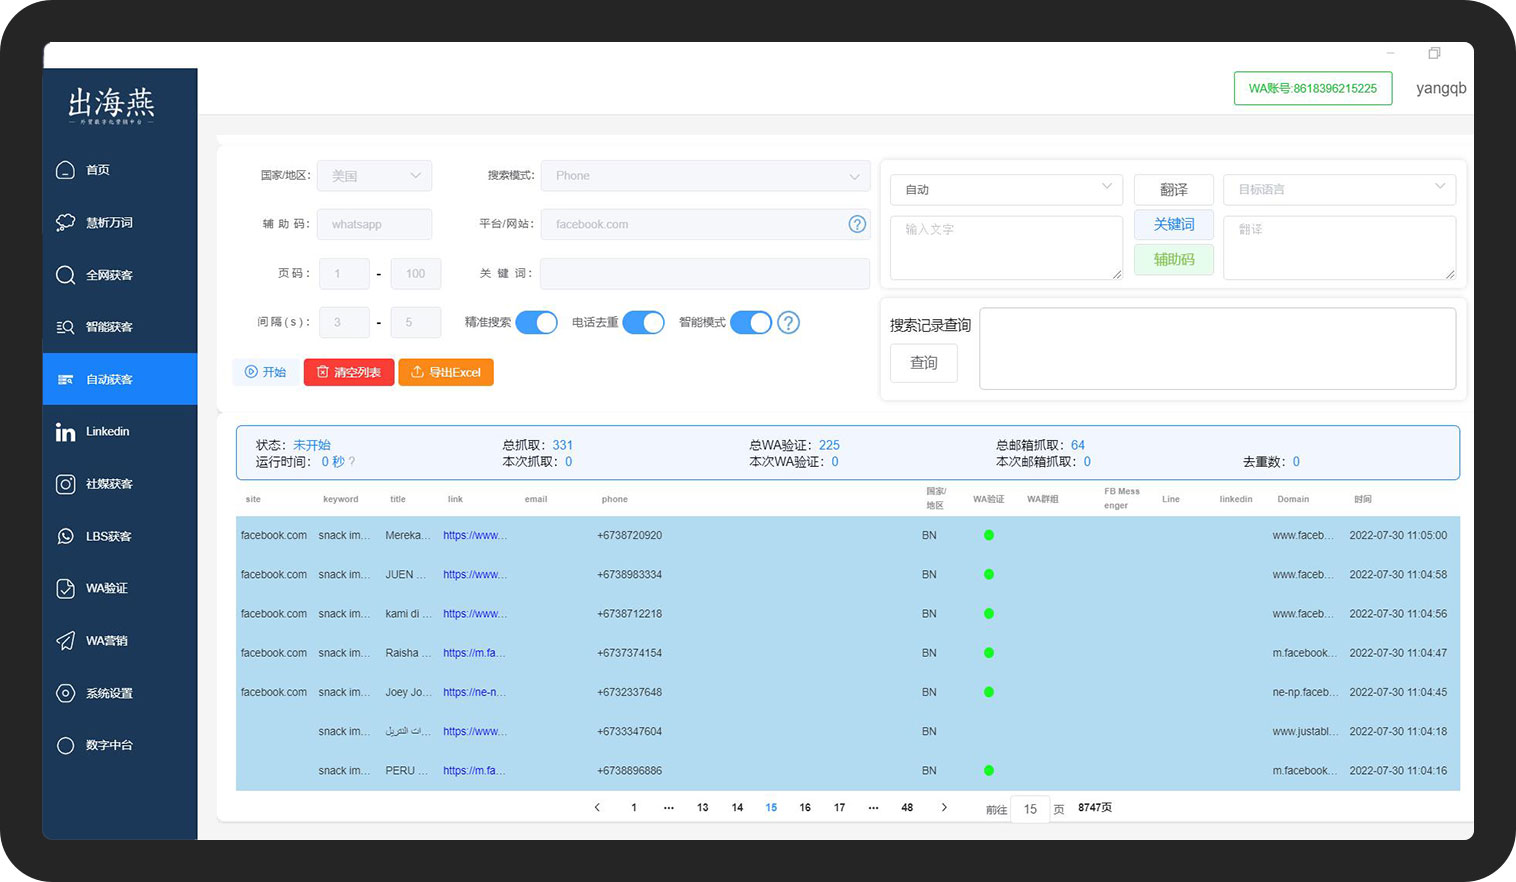This screenshot has height=882, width=1516.
Task: Click the blue 关键词 button
Action: (x=1174, y=224)
